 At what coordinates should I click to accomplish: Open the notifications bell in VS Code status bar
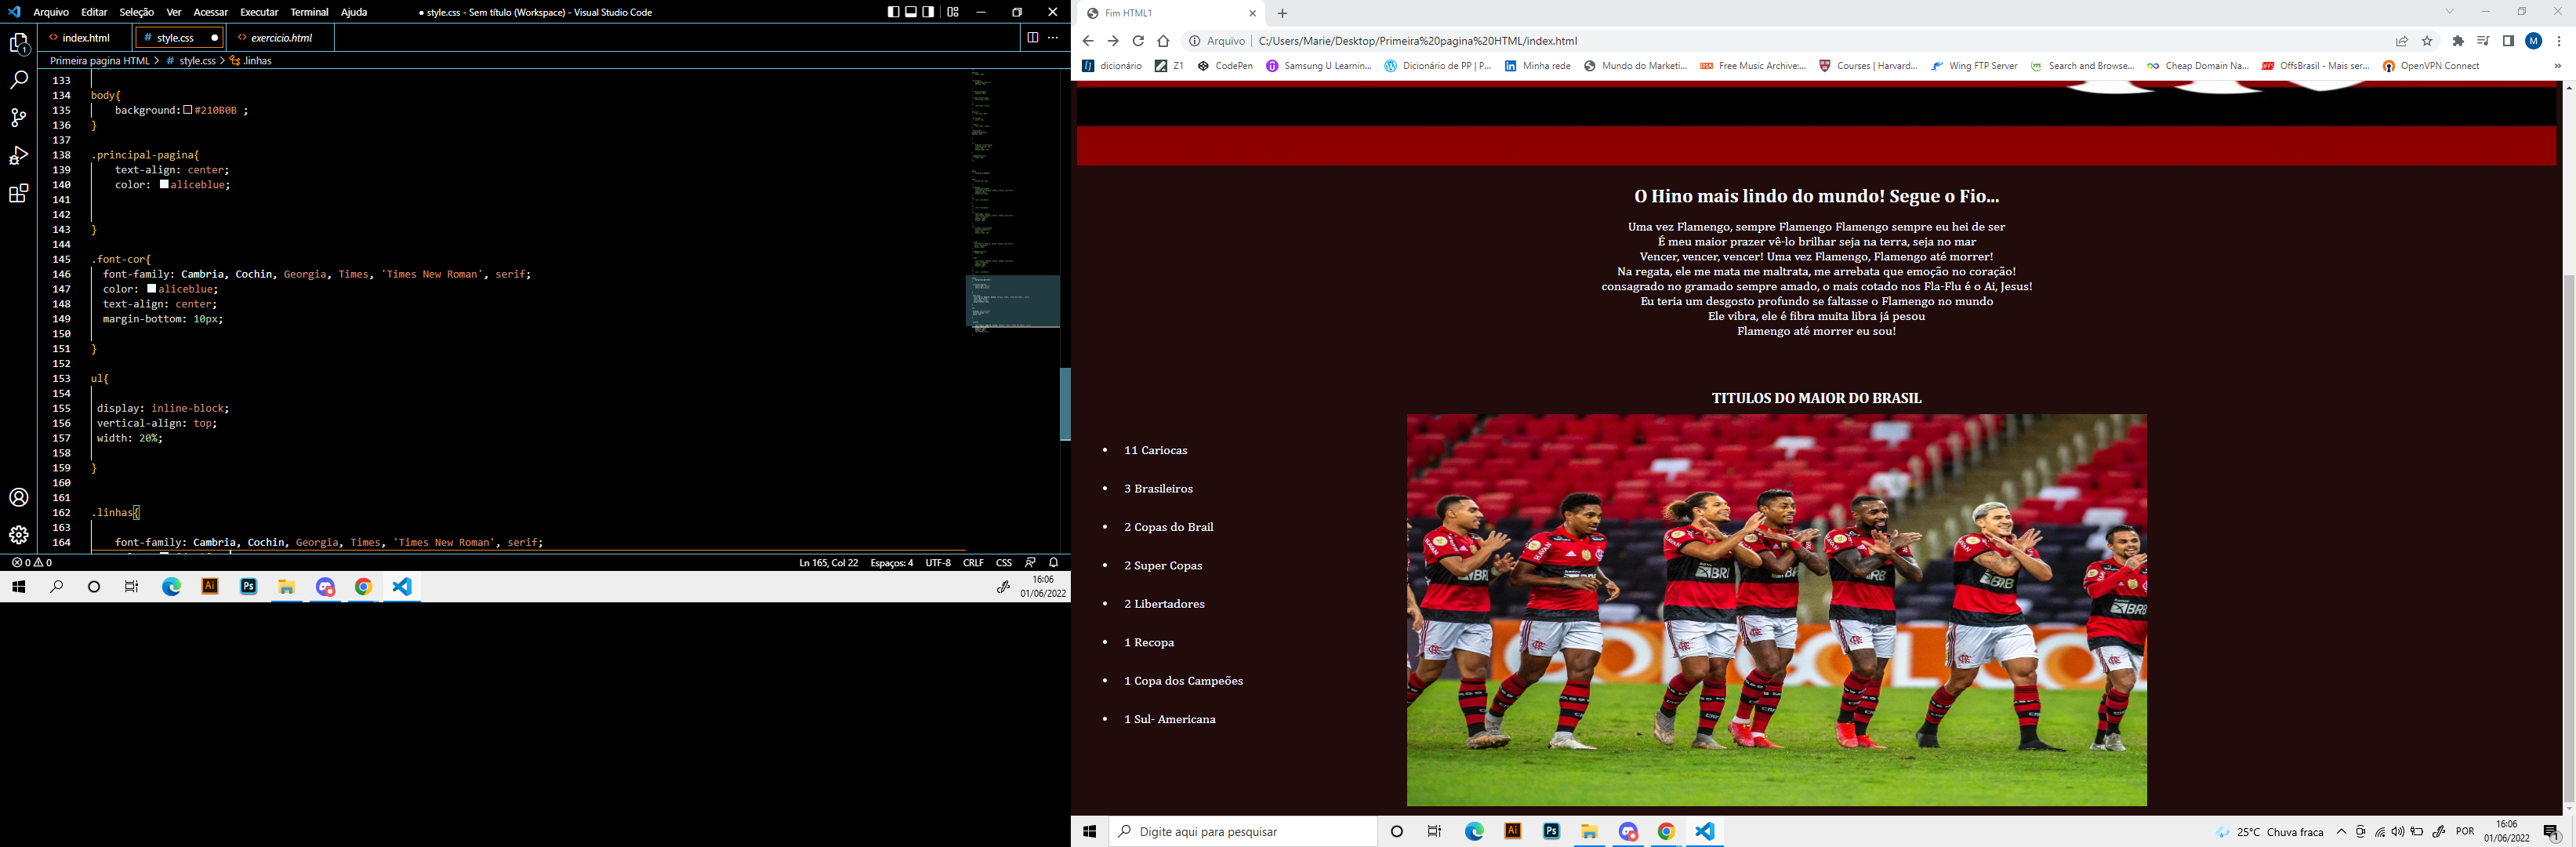point(1053,563)
